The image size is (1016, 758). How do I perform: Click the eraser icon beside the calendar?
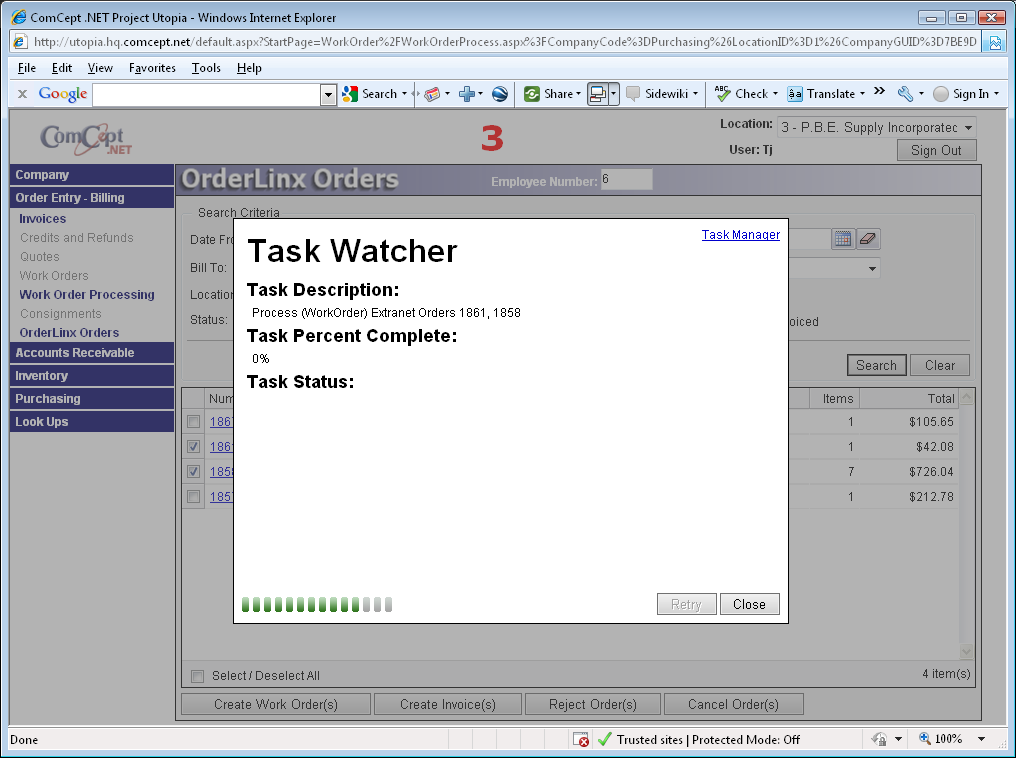[x=867, y=239]
